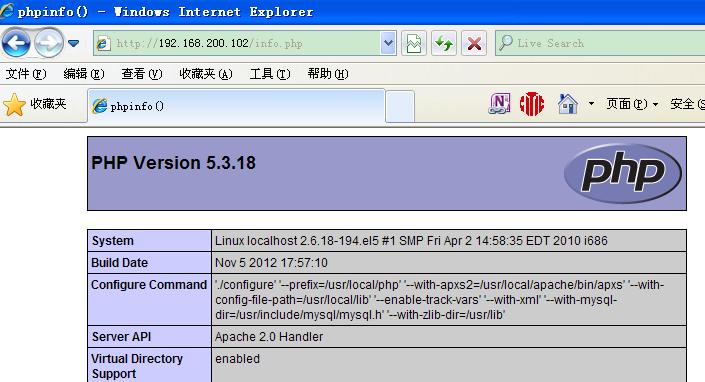705x382 pixels.
Task: Click the Build Date row label
Action: 119,263
